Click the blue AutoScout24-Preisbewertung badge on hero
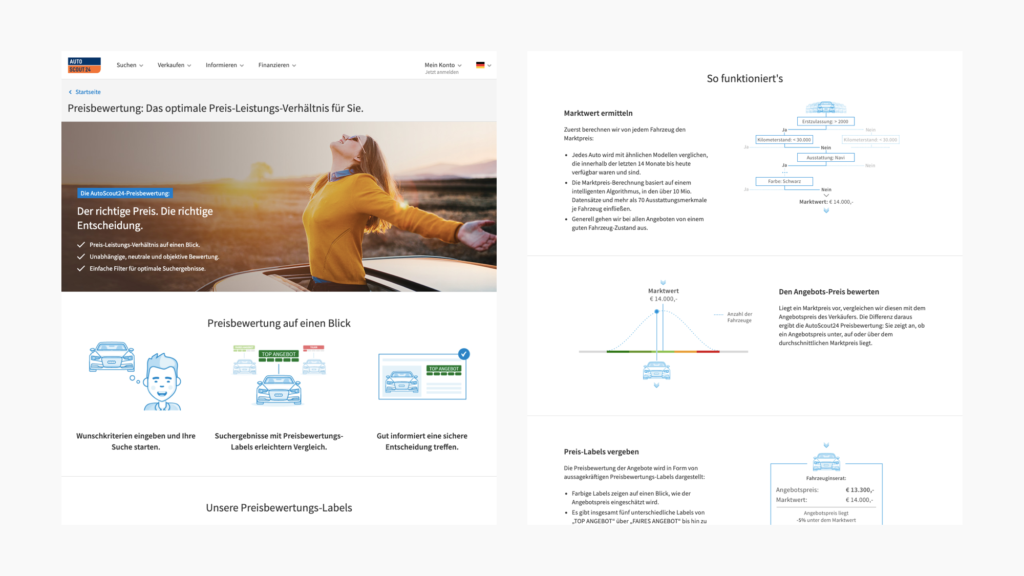The image size is (1024, 576). click(125, 192)
